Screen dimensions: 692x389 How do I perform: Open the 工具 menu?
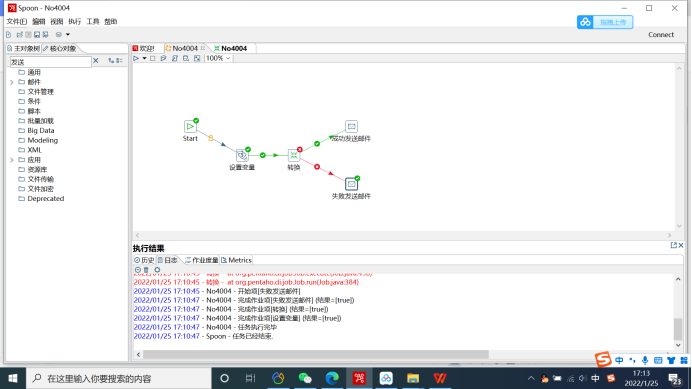[x=93, y=21]
